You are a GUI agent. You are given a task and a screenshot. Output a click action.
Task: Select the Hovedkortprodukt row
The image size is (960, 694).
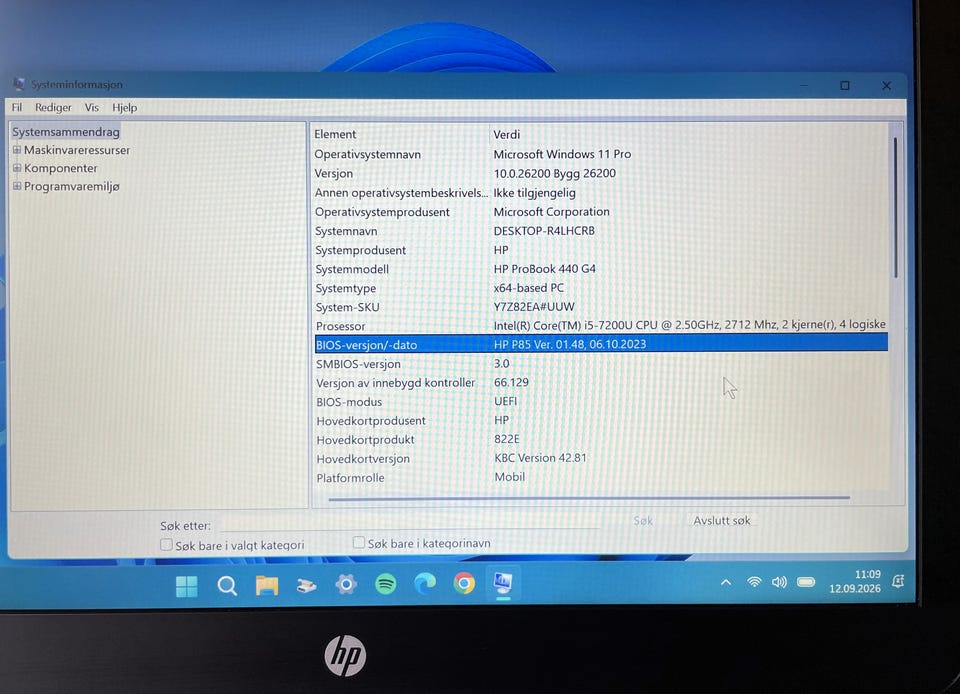601,439
